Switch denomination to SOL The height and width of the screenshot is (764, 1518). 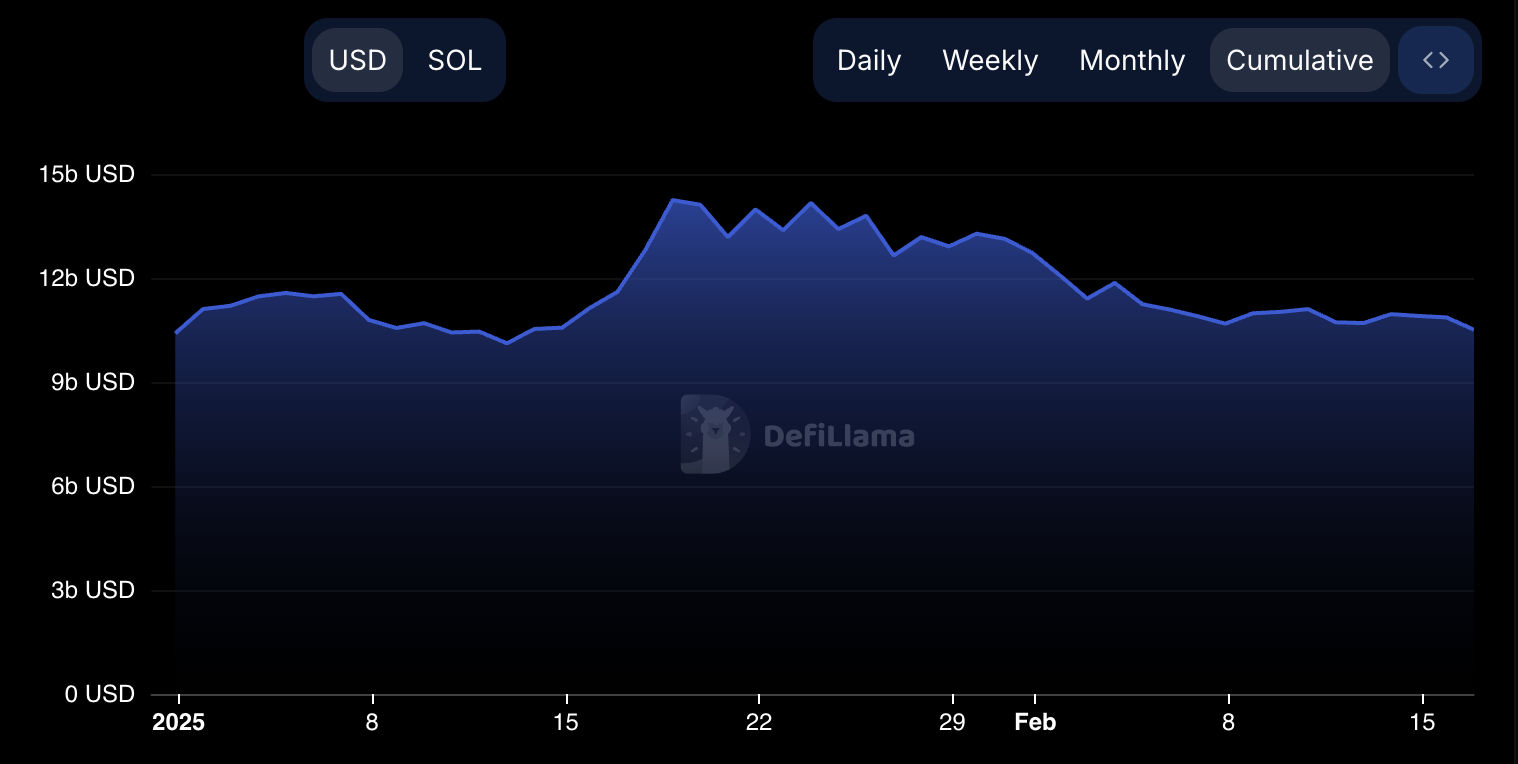[x=454, y=61]
